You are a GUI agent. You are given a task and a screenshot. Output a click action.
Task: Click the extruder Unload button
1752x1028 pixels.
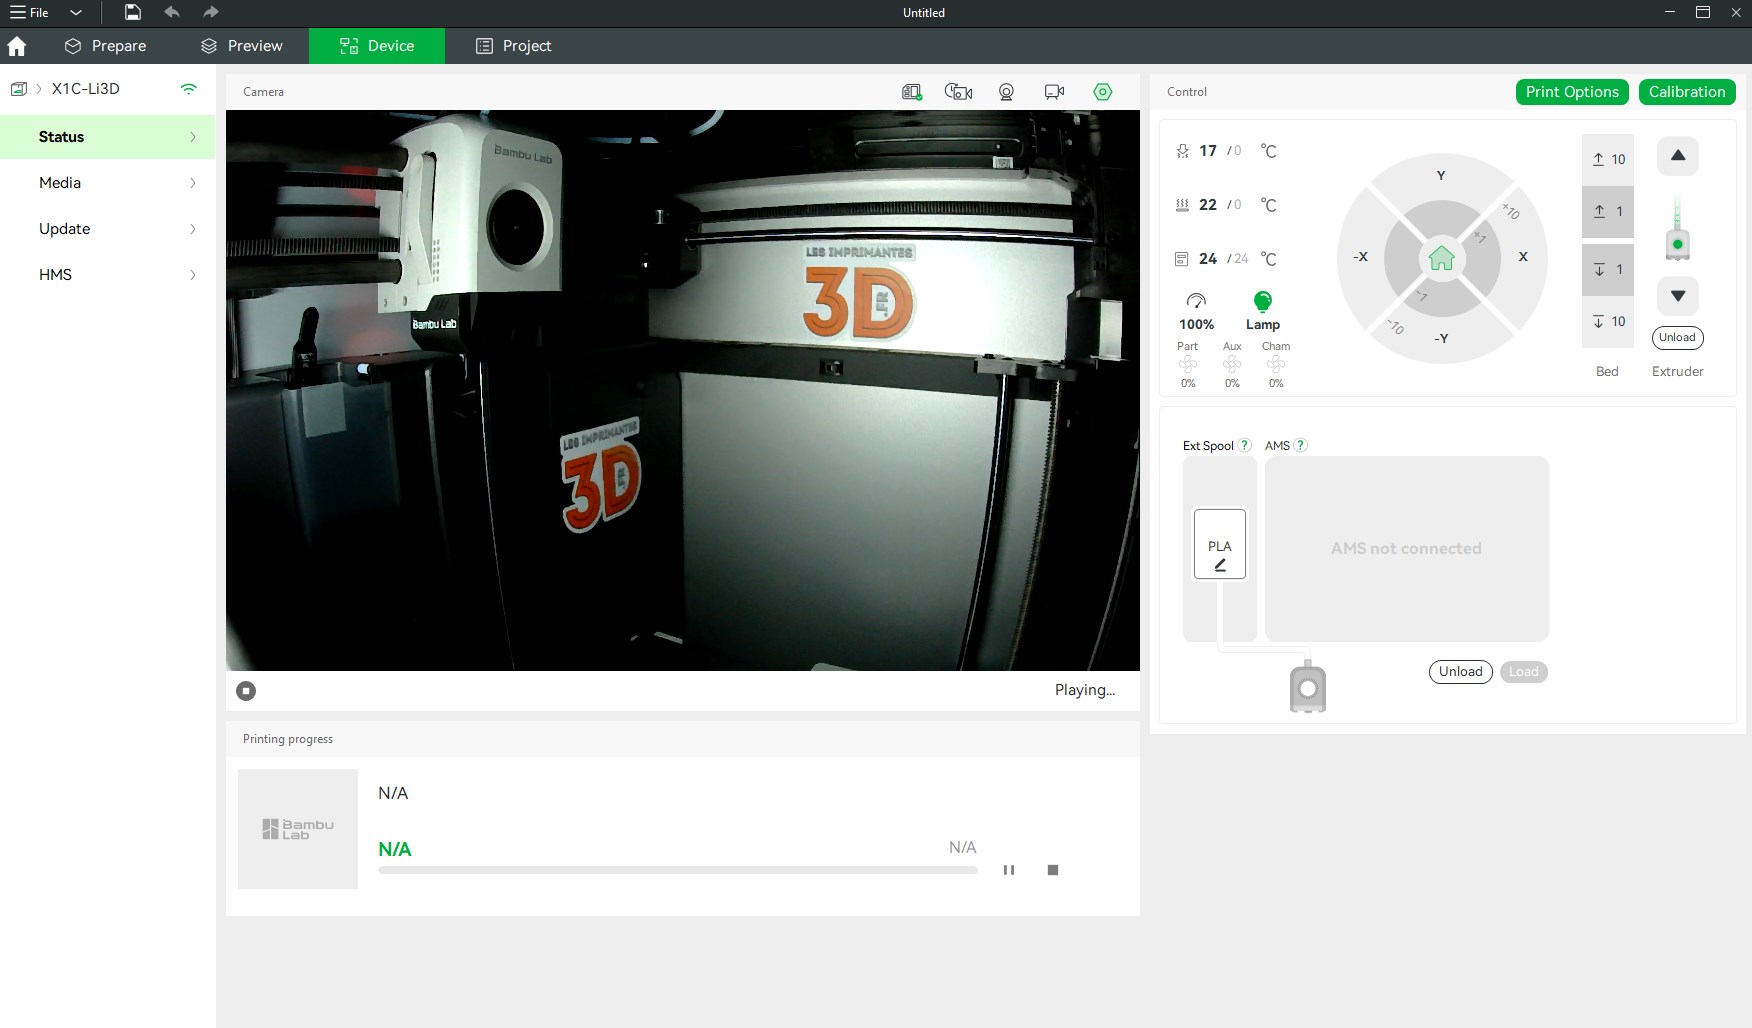pos(1678,338)
